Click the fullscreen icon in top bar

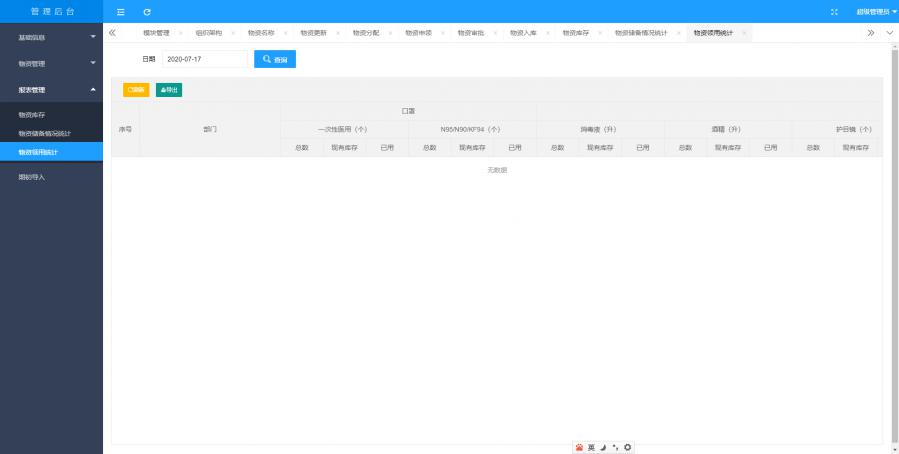tap(835, 11)
